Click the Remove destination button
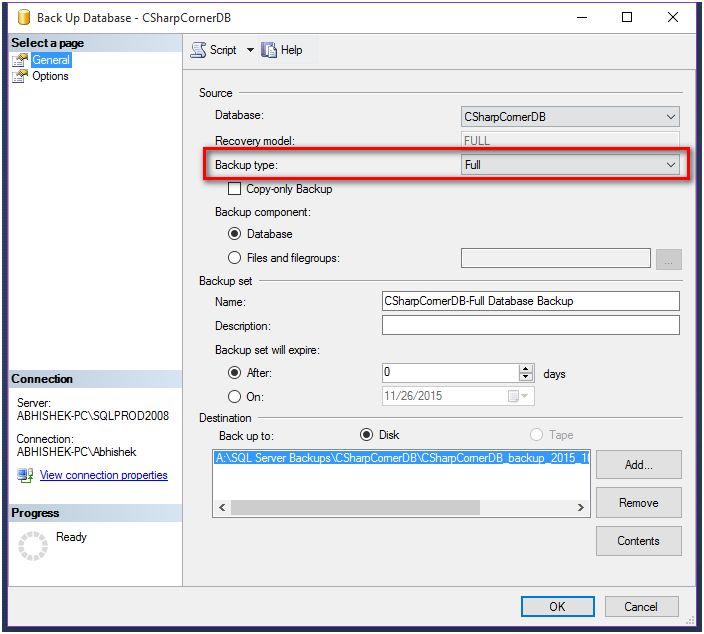Image resolution: width=704 pixels, height=634 pixels. point(638,502)
